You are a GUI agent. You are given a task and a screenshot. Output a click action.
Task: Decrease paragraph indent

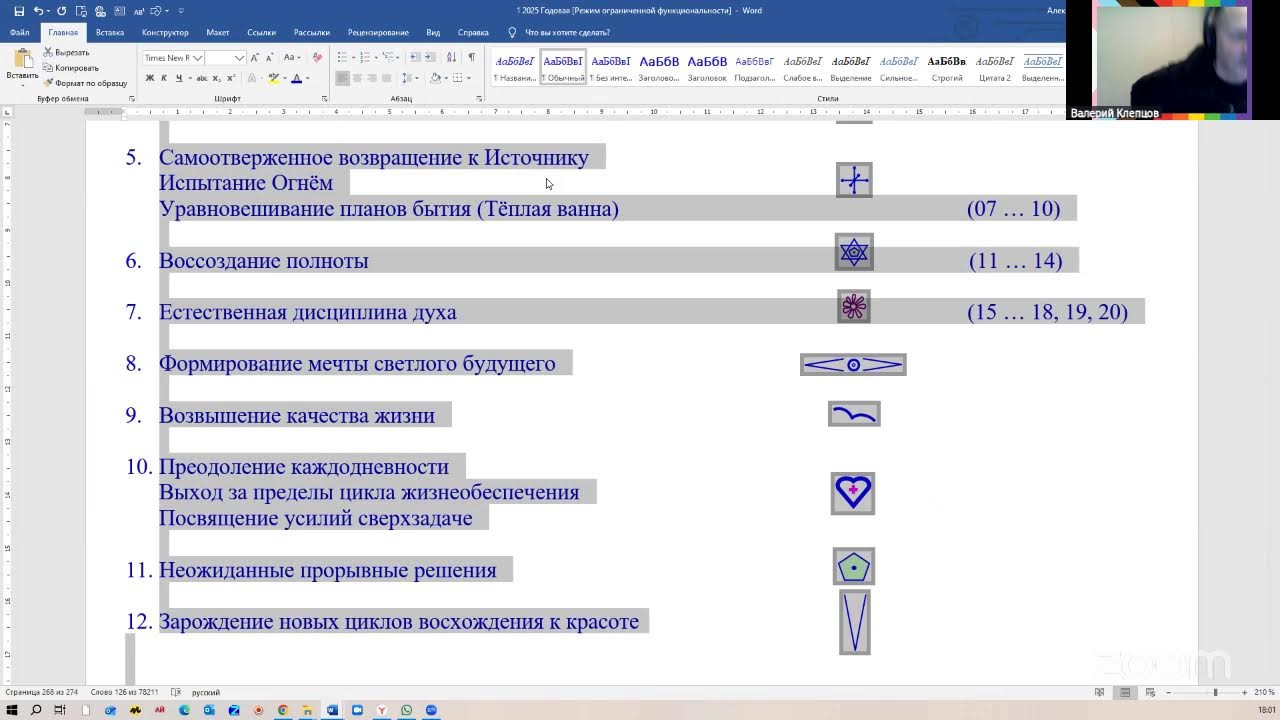[414, 58]
